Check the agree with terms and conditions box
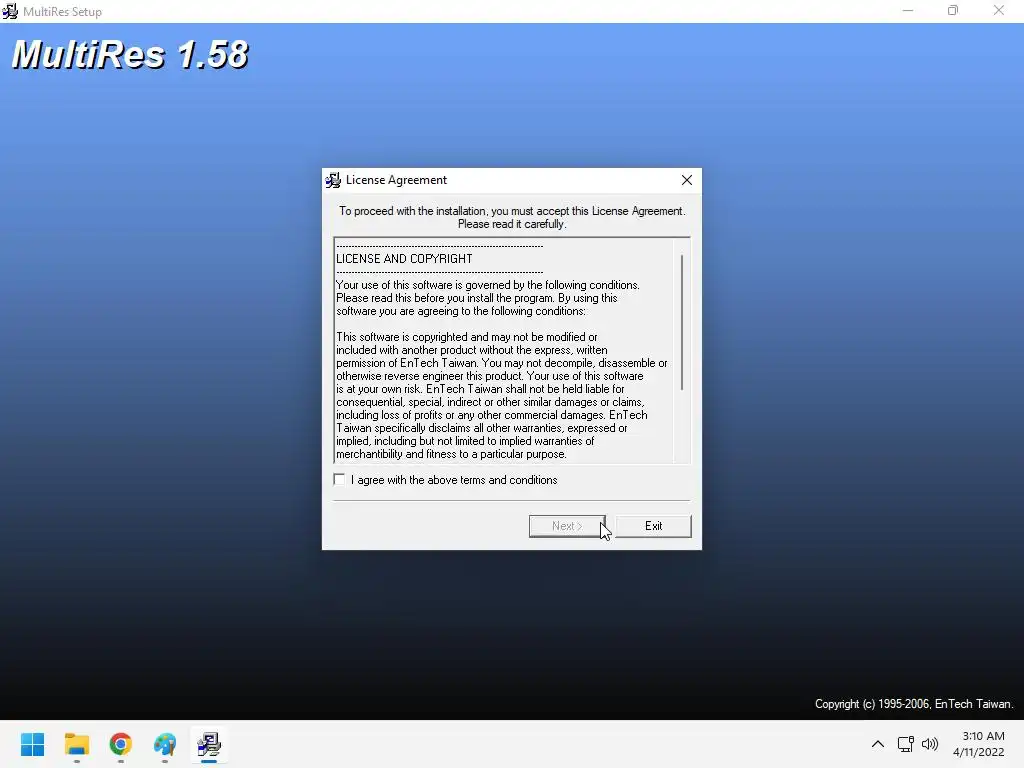 click(x=339, y=479)
